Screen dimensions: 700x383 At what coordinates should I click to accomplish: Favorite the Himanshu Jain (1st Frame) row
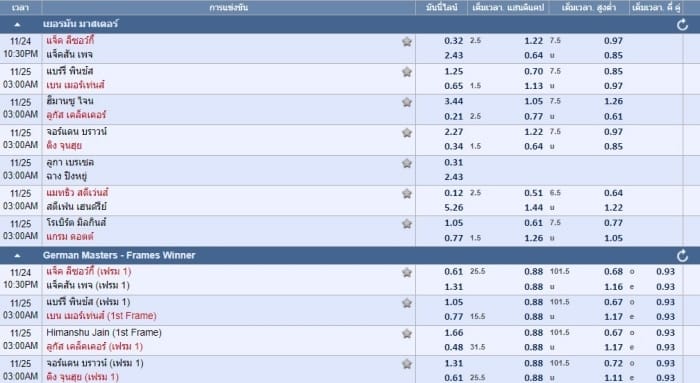407,334
